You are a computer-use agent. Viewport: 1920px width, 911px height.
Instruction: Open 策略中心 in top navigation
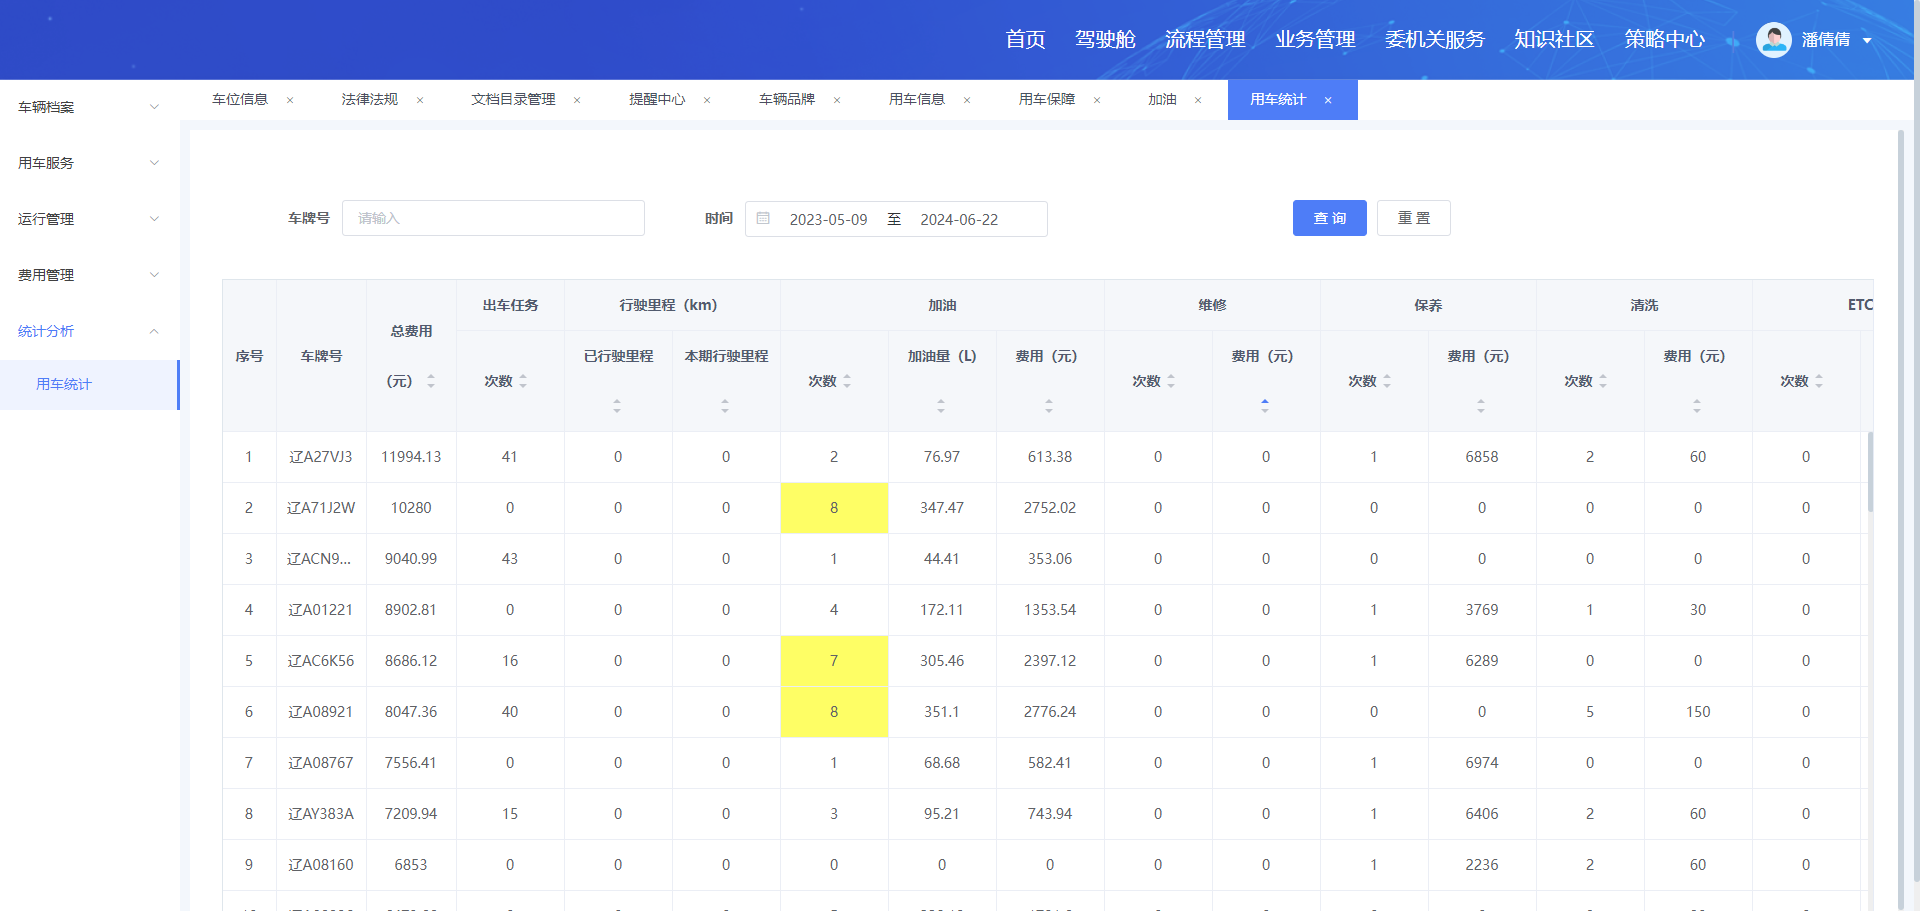point(1664,40)
